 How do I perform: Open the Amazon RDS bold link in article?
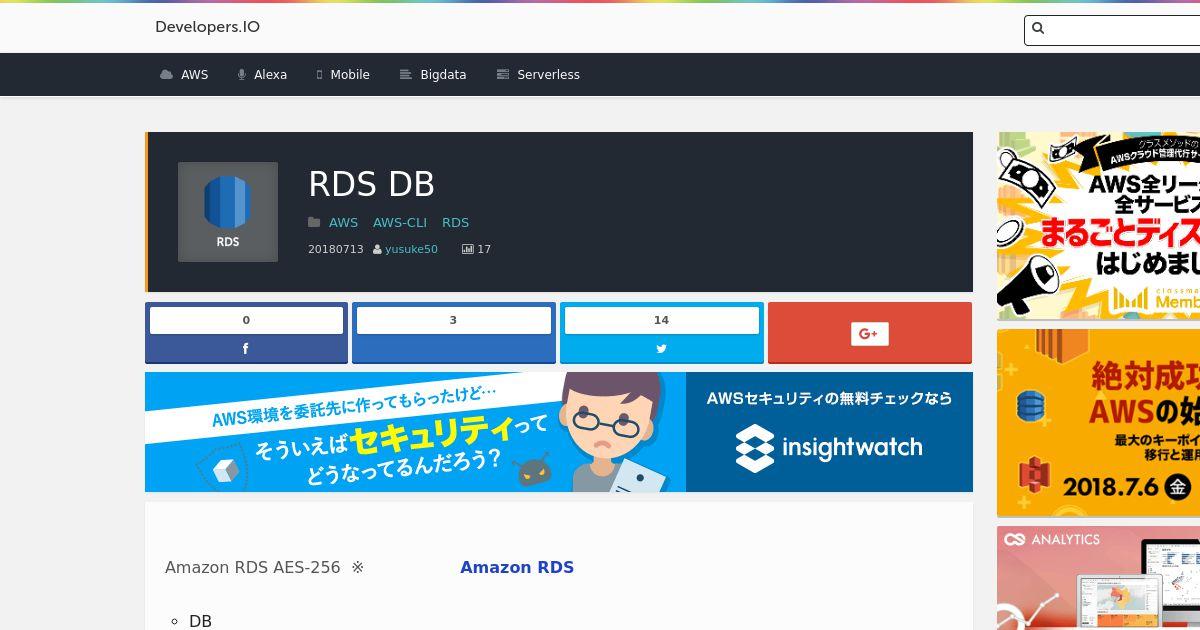(x=517, y=567)
